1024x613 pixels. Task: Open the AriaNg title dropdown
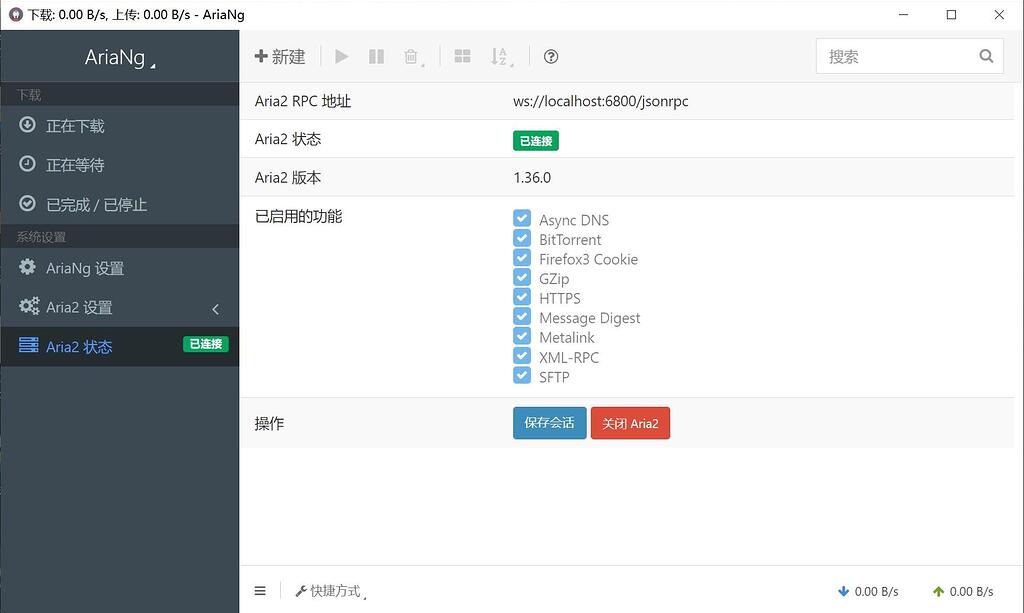coord(119,57)
